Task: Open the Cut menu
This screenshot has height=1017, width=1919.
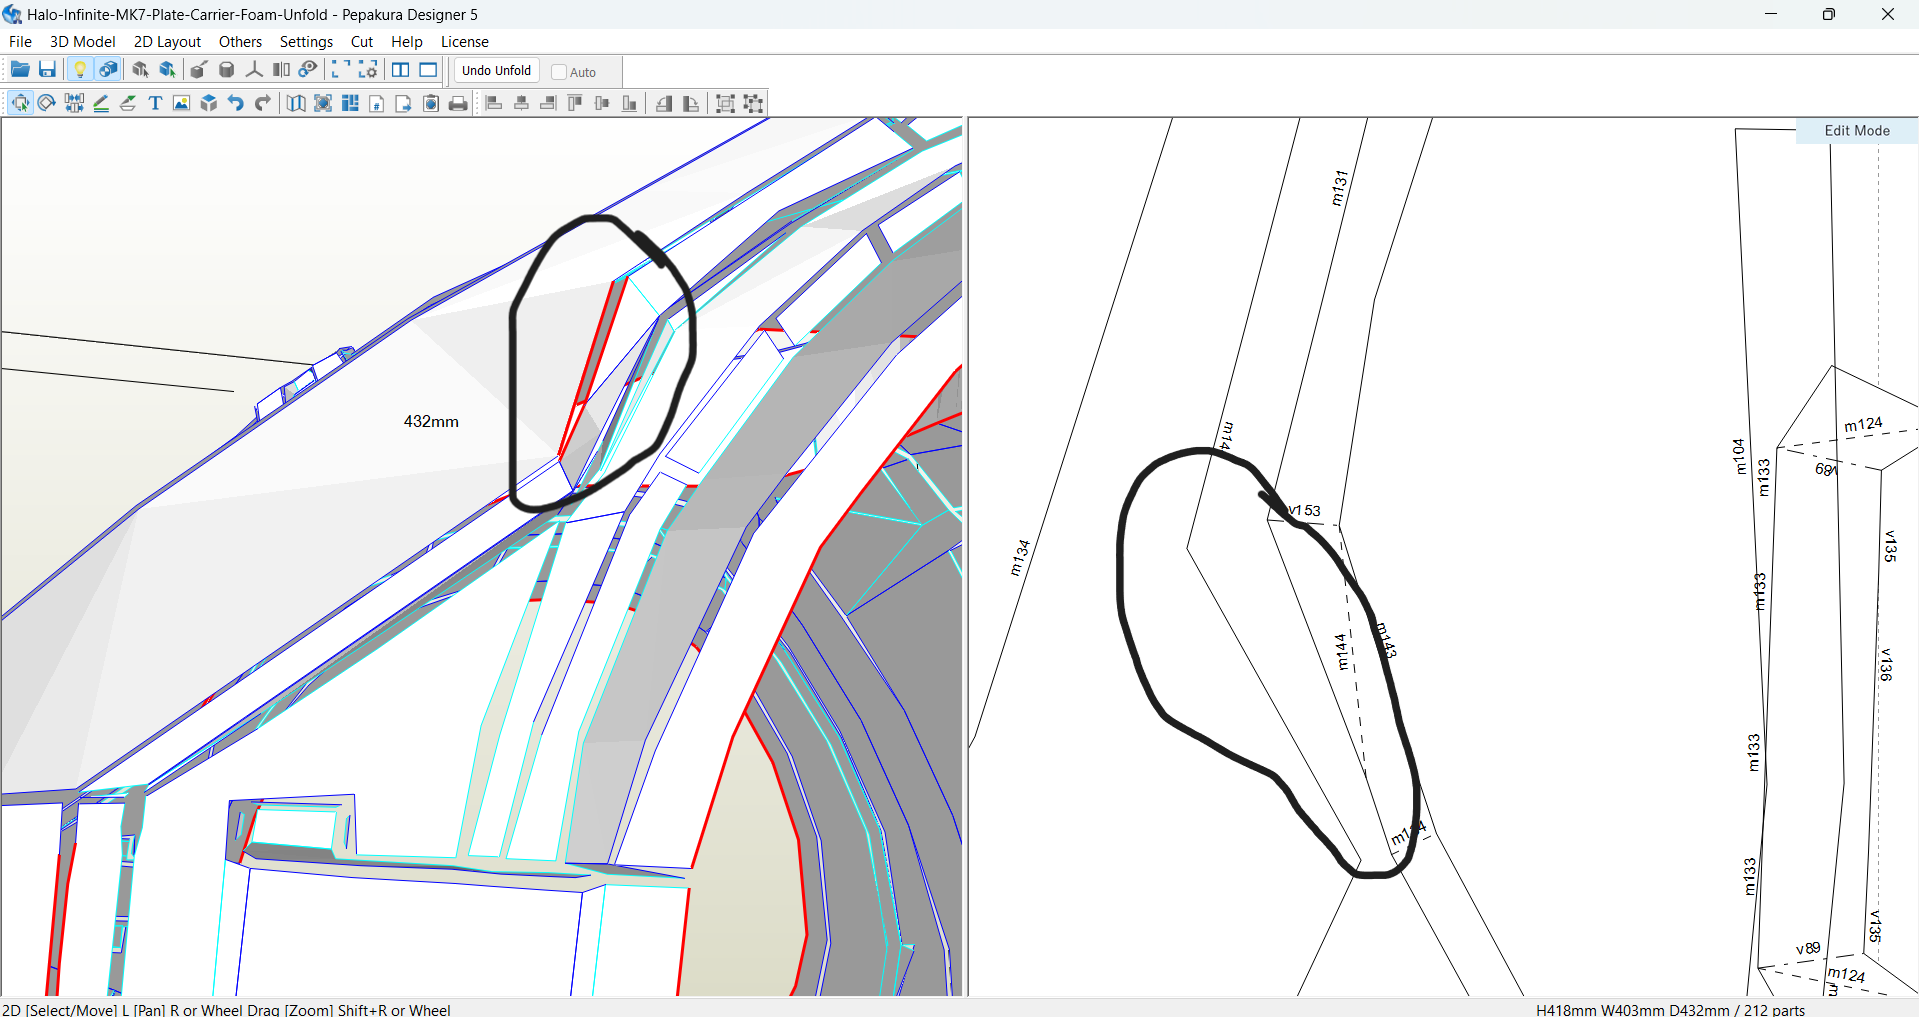Action: coord(362,42)
